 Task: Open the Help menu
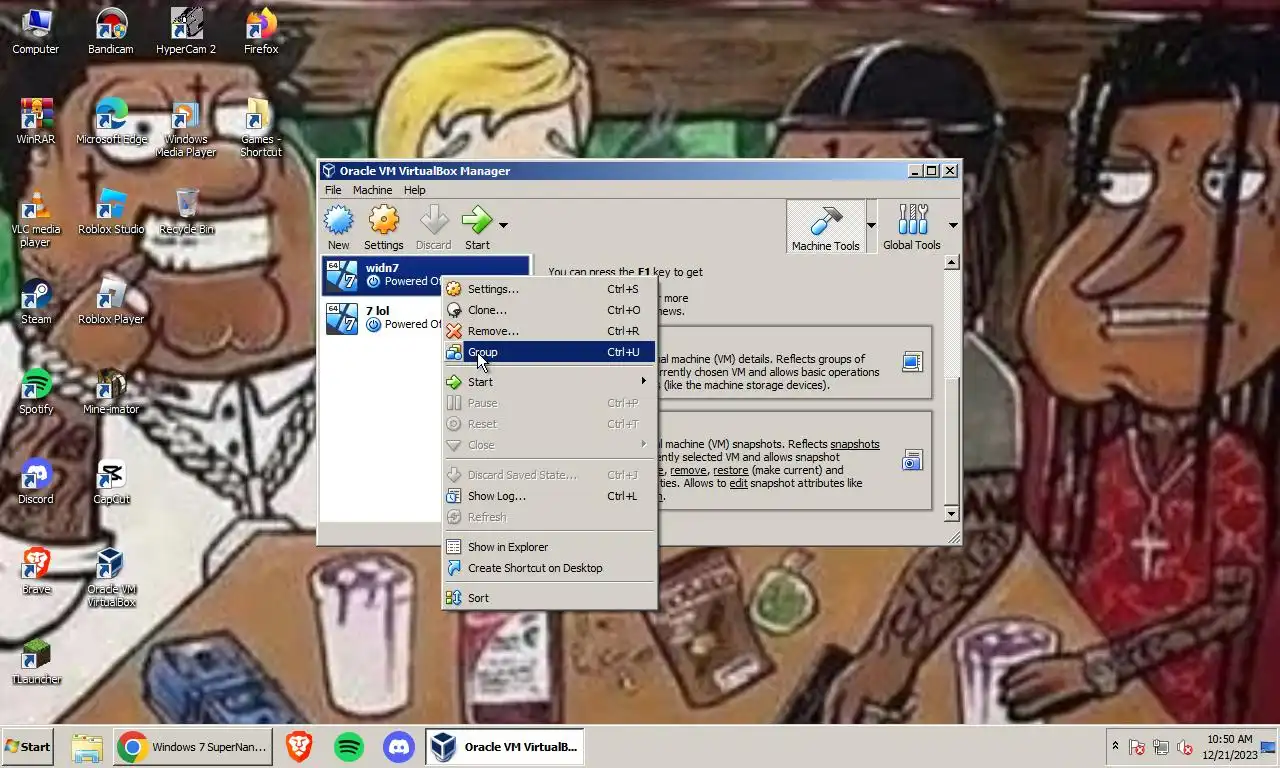point(414,190)
